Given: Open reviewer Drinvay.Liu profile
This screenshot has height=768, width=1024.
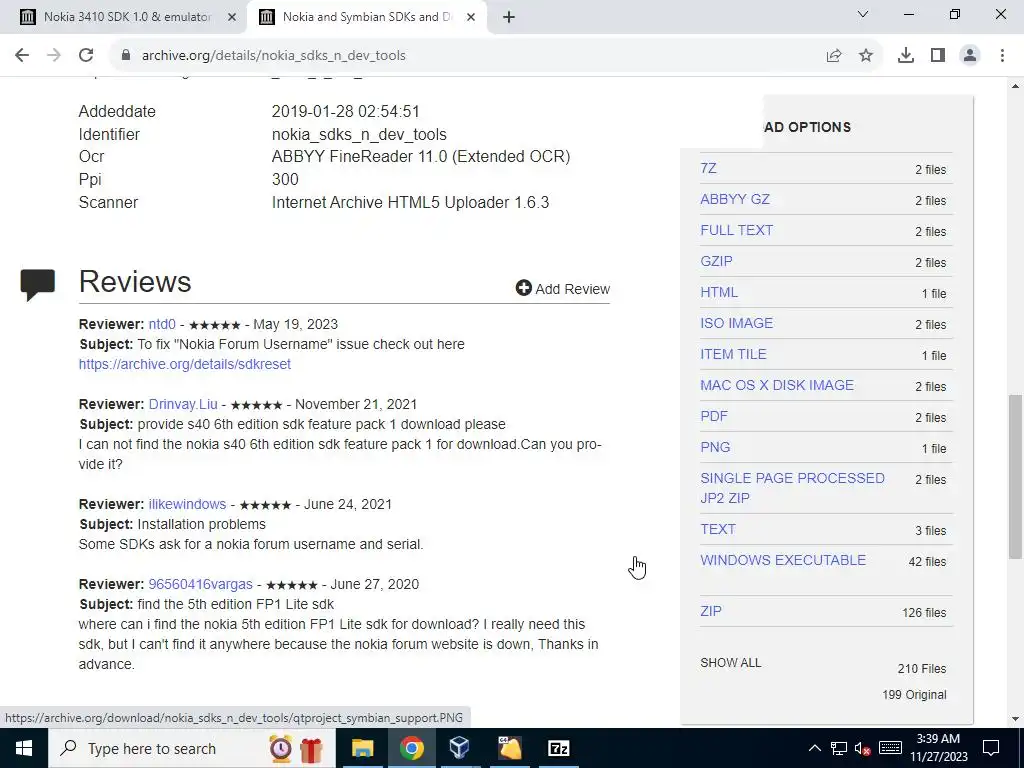Looking at the screenshot, I should point(183,404).
